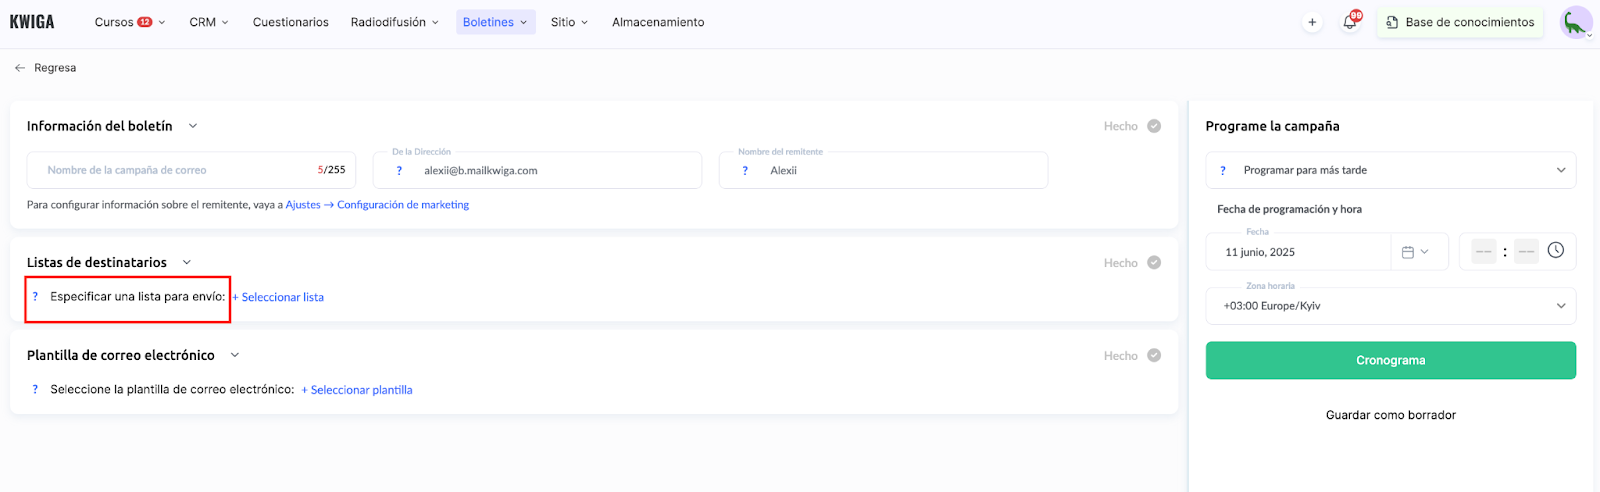Click the Fecha de programación y hora label

click(x=1289, y=209)
